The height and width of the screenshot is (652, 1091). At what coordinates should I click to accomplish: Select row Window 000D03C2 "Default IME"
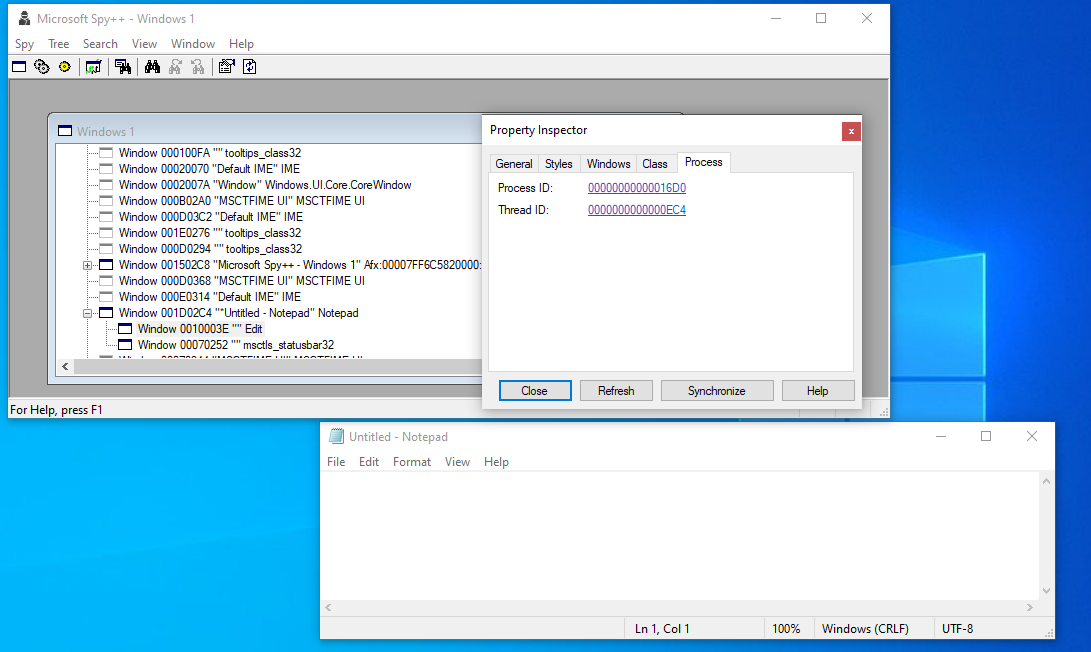pyautogui.click(x=210, y=217)
